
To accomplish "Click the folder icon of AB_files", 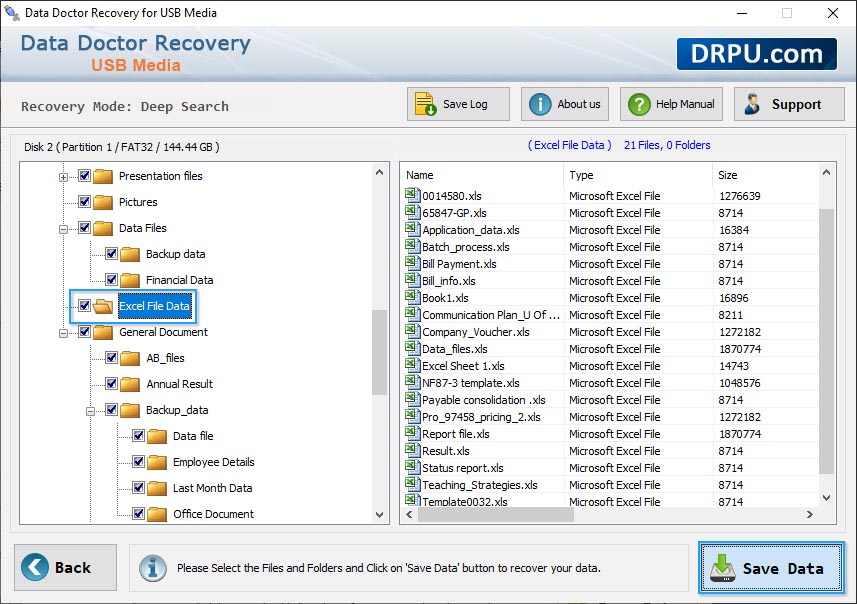I will (130, 358).
